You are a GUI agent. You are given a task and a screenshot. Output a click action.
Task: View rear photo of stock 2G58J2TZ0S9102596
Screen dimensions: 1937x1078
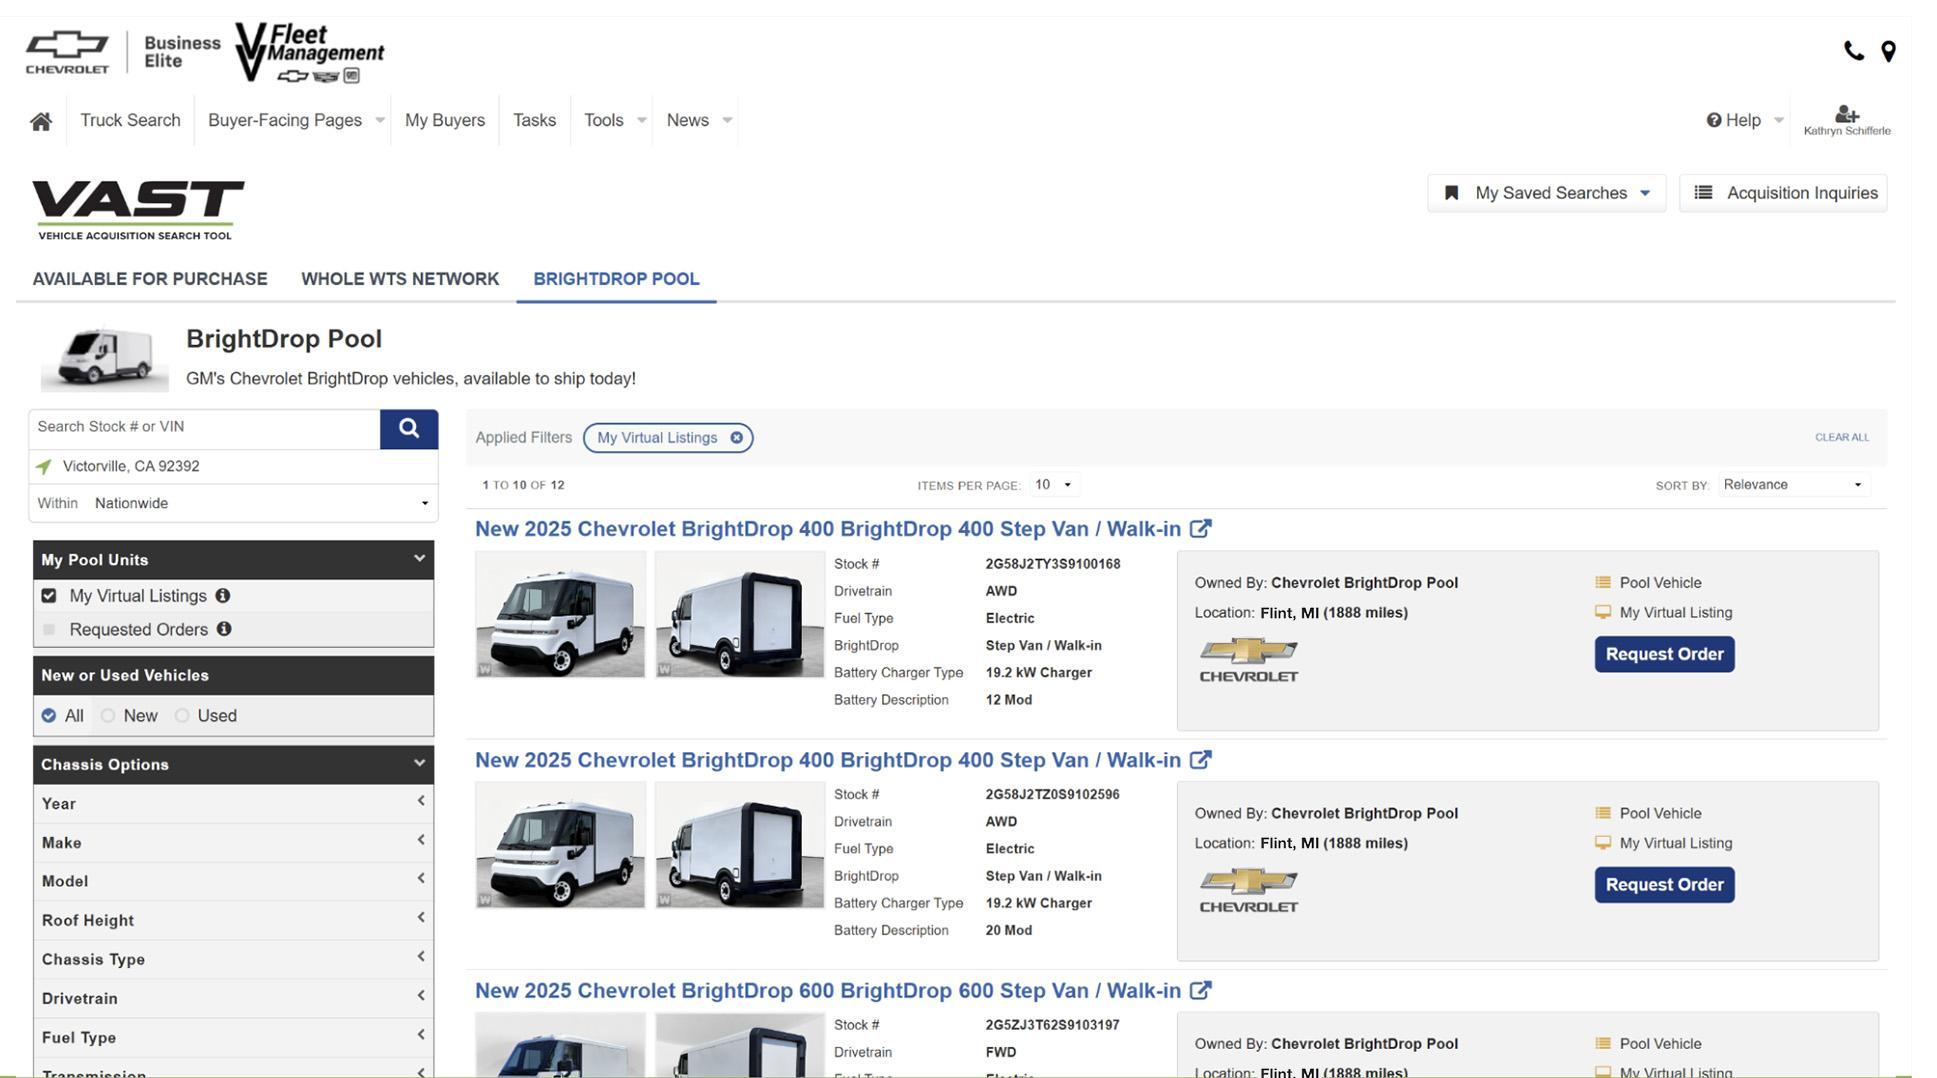coord(740,845)
